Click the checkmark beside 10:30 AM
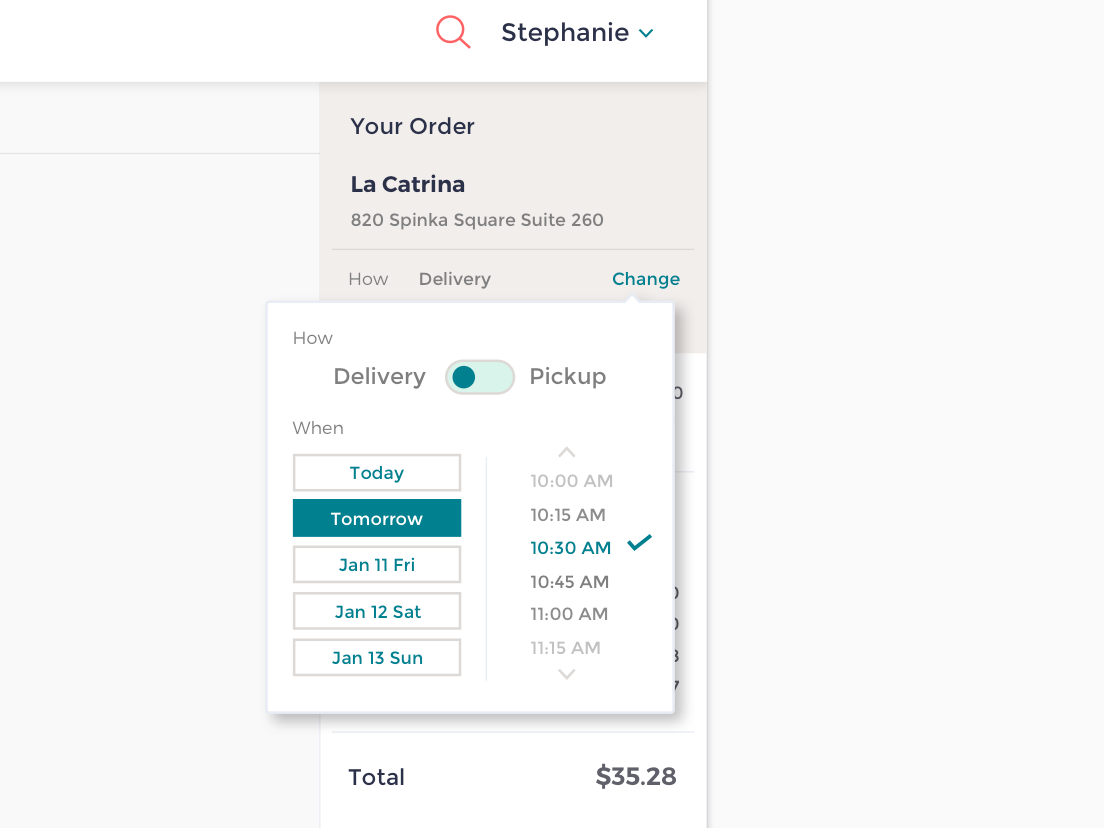 [637, 543]
